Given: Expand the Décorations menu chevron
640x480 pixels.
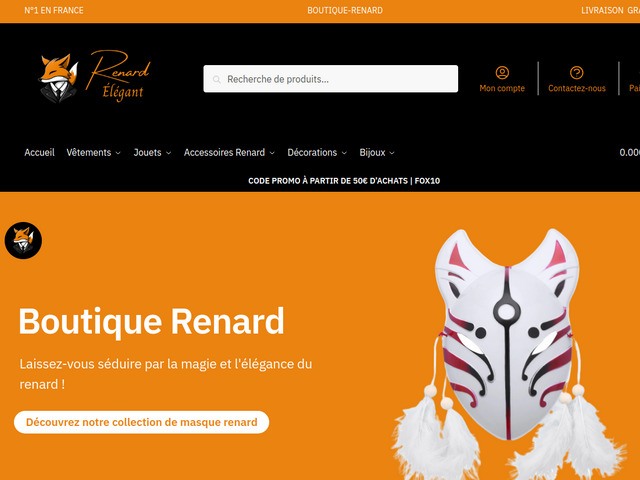Looking at the screenshot, I should coord(344,153).
